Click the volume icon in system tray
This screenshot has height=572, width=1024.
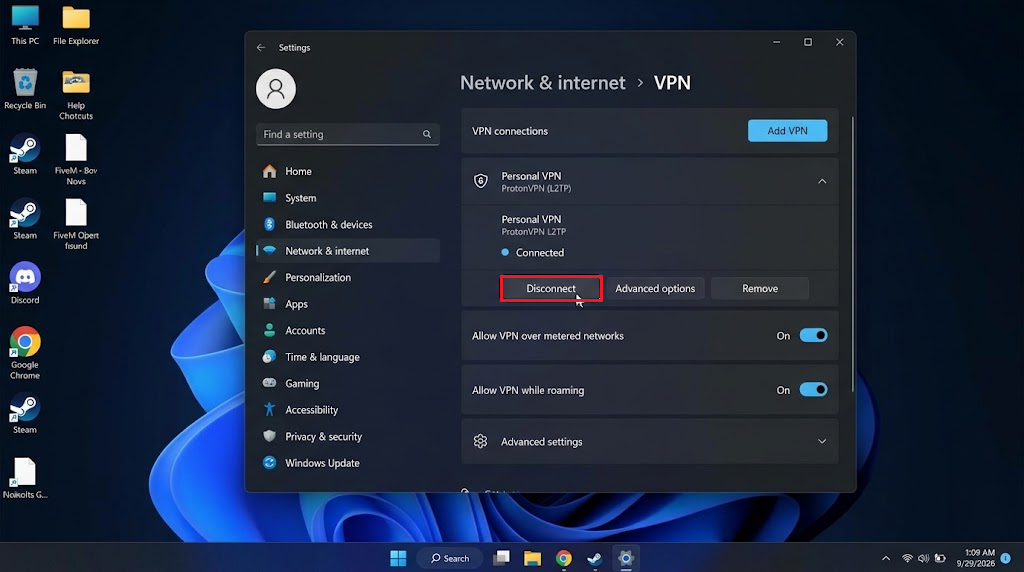click(x=923, y=558)
